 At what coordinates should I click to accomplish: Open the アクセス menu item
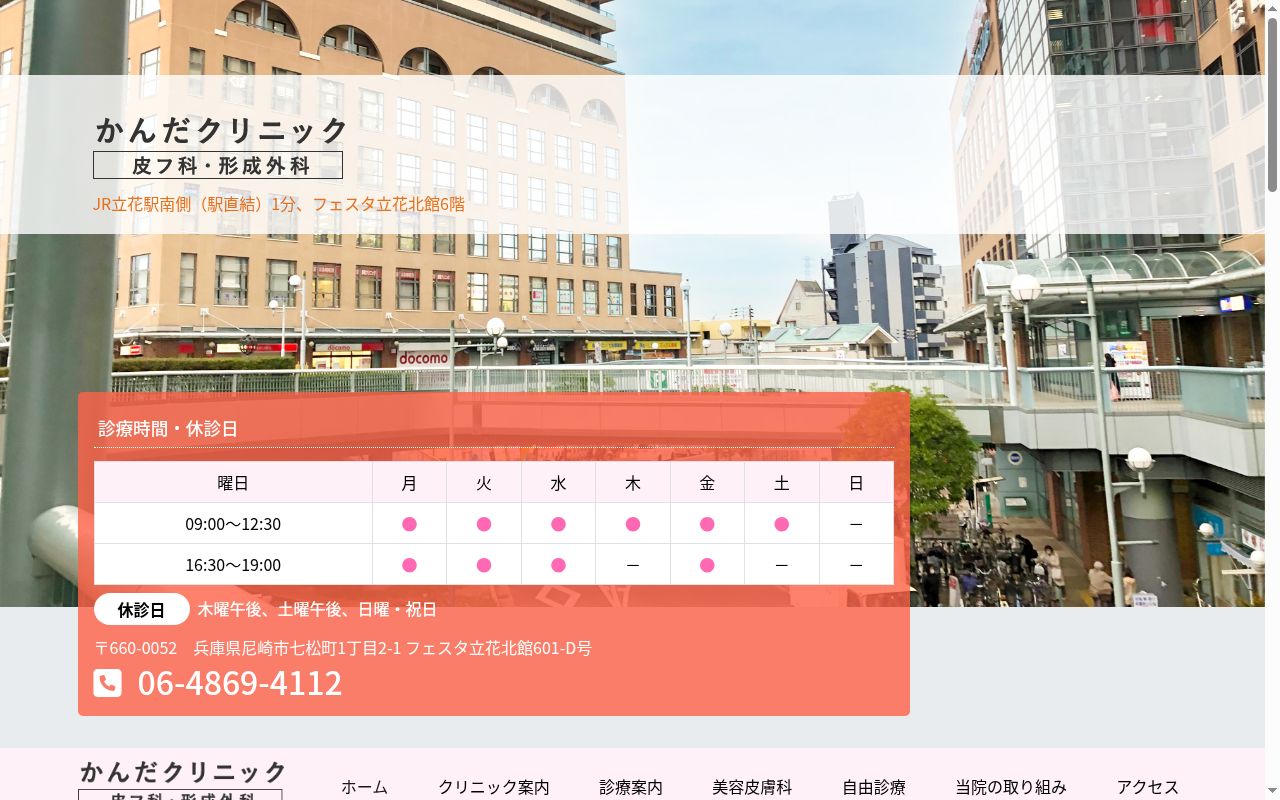[x=1148, y=787]
